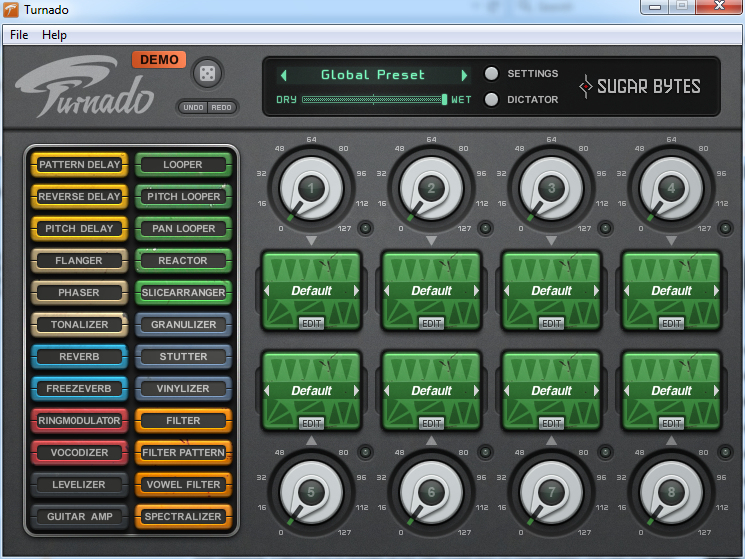Click knob 1 dial
This screenshot has height=559, width=745.
[x=311, y=189]
